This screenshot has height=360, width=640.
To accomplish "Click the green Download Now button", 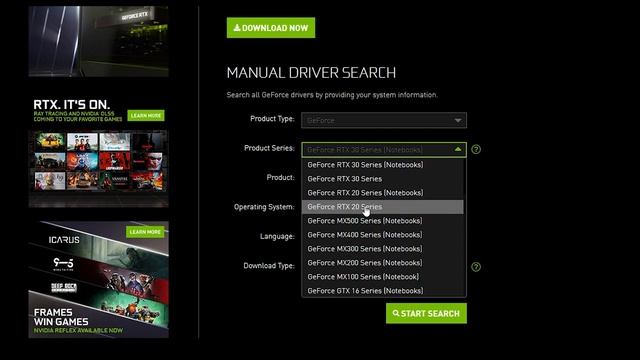I will [271, 28].
